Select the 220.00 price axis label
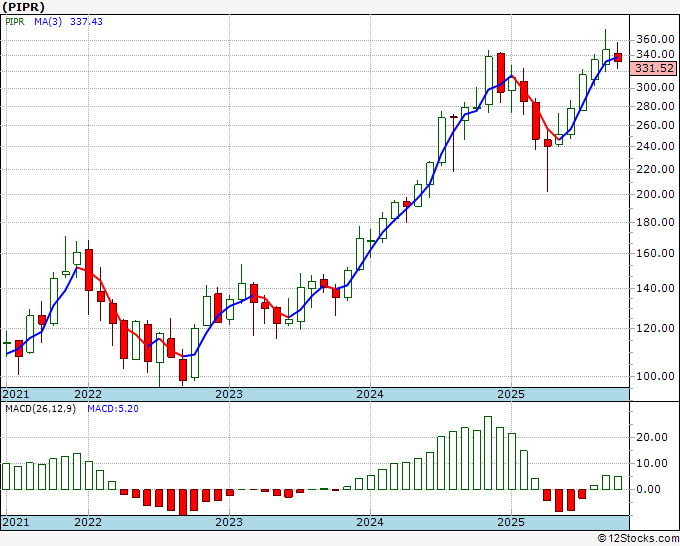Image resolution: width=680 pixels, height=546 pixels. click(x=655, y=169)
